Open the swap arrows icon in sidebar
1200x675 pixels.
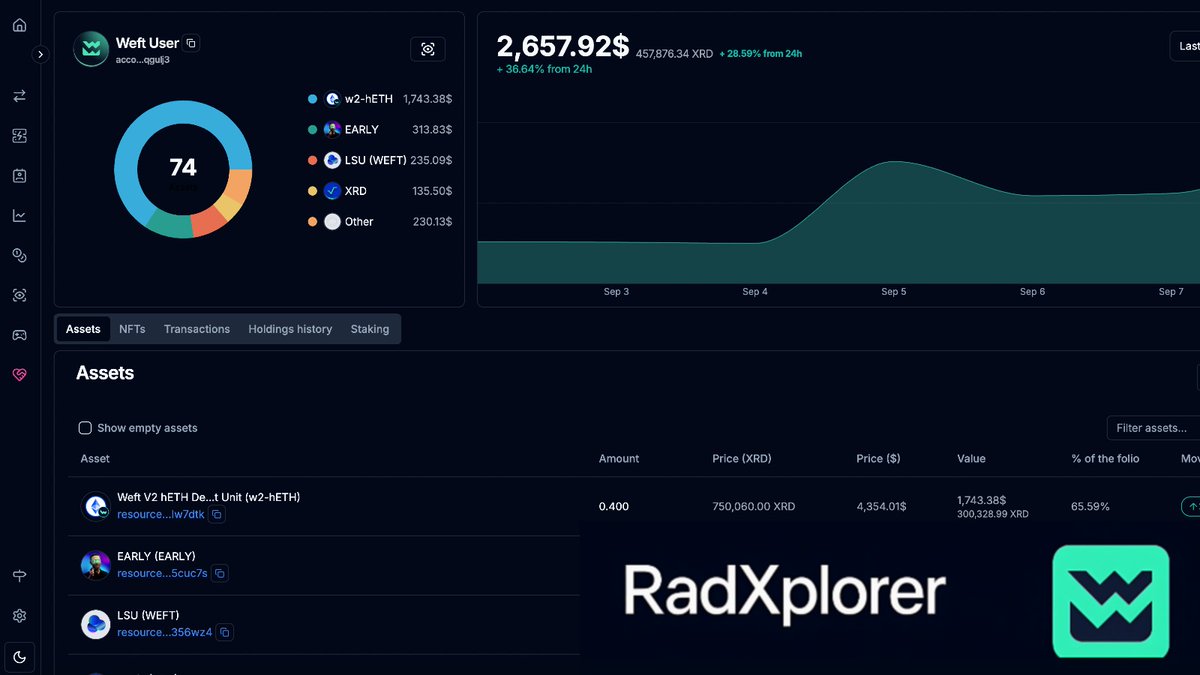tap(19, 96)
